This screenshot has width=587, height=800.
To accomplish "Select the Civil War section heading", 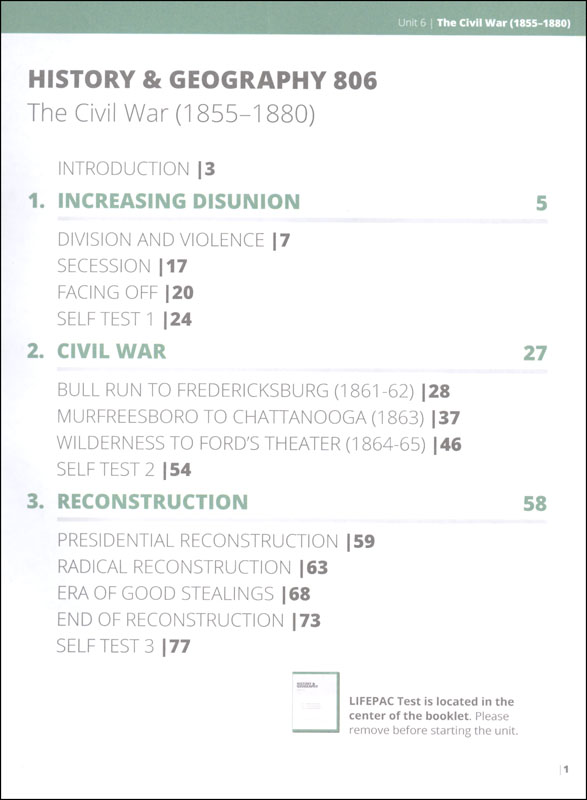I will pyautogui.click(x=111, y=352).
